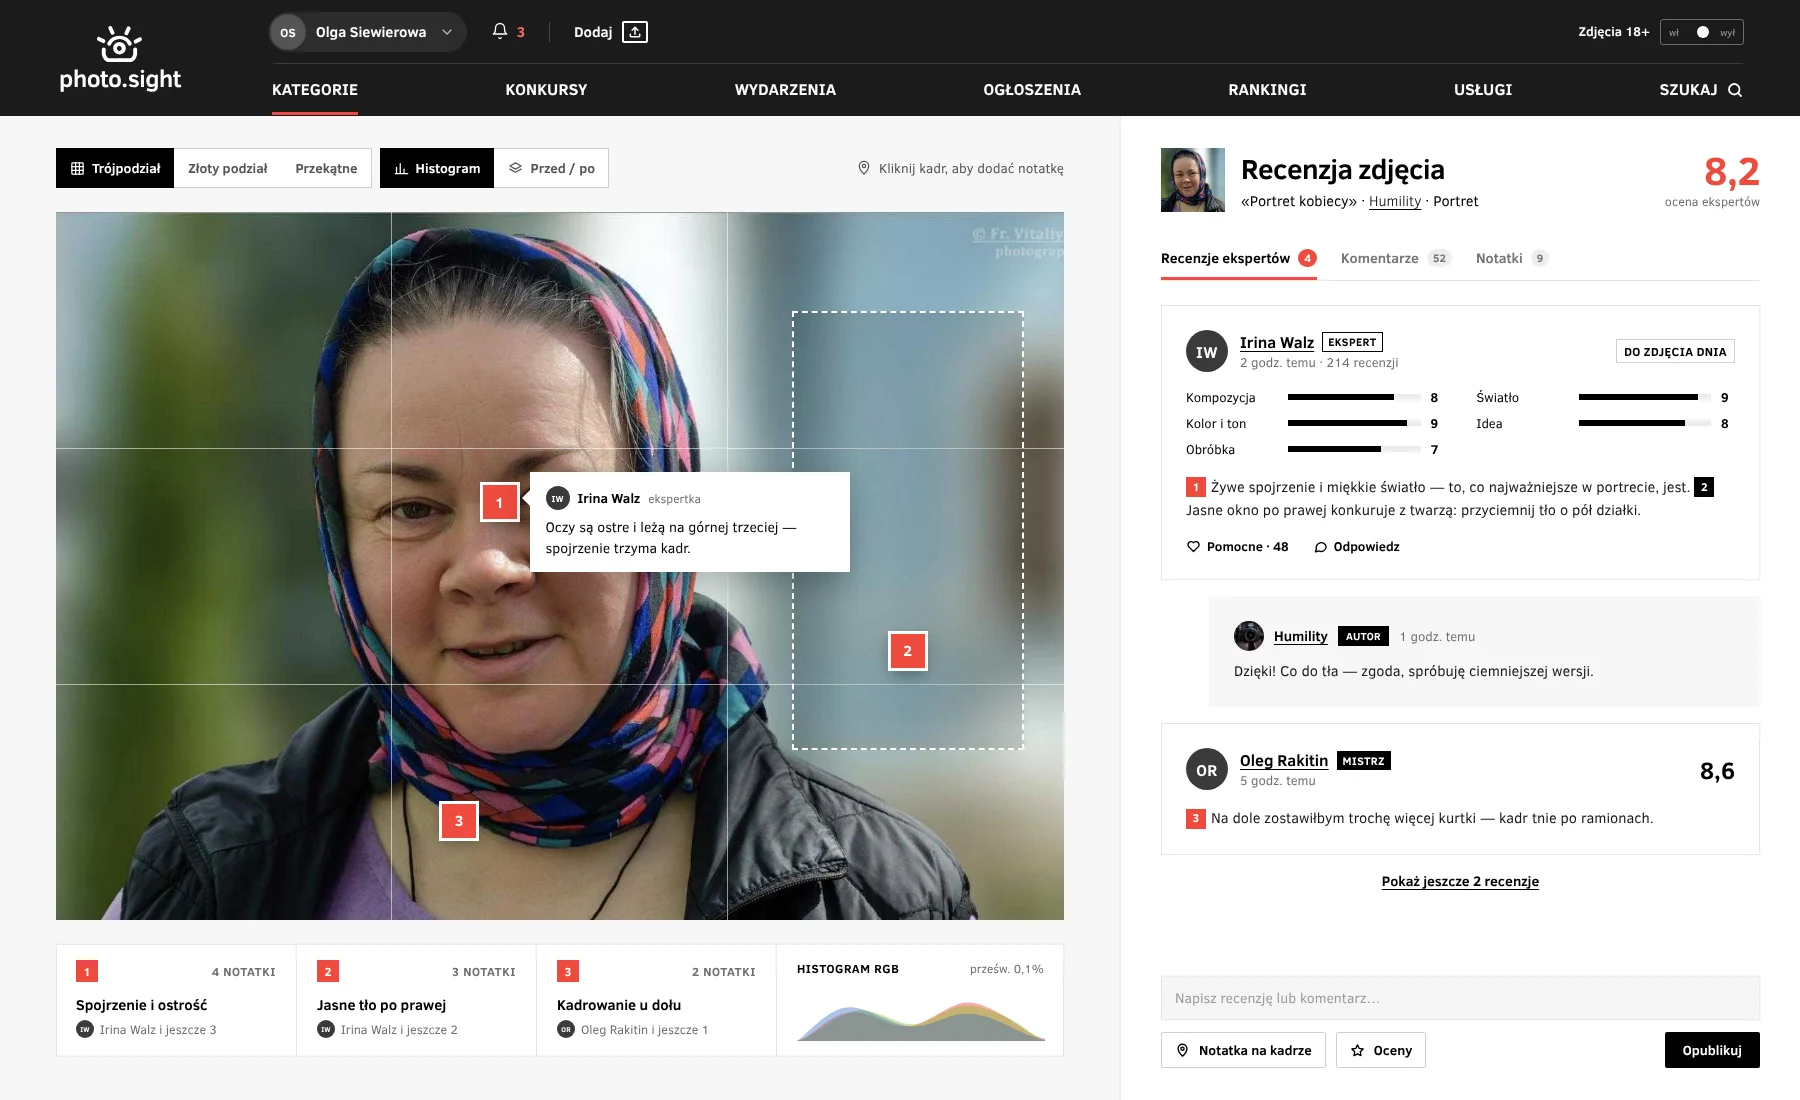Image resolution: width=1800 pixels, height=1100 pixels.
Task: Click the Opublikuj button
Action: [x=1712, y=1050]
